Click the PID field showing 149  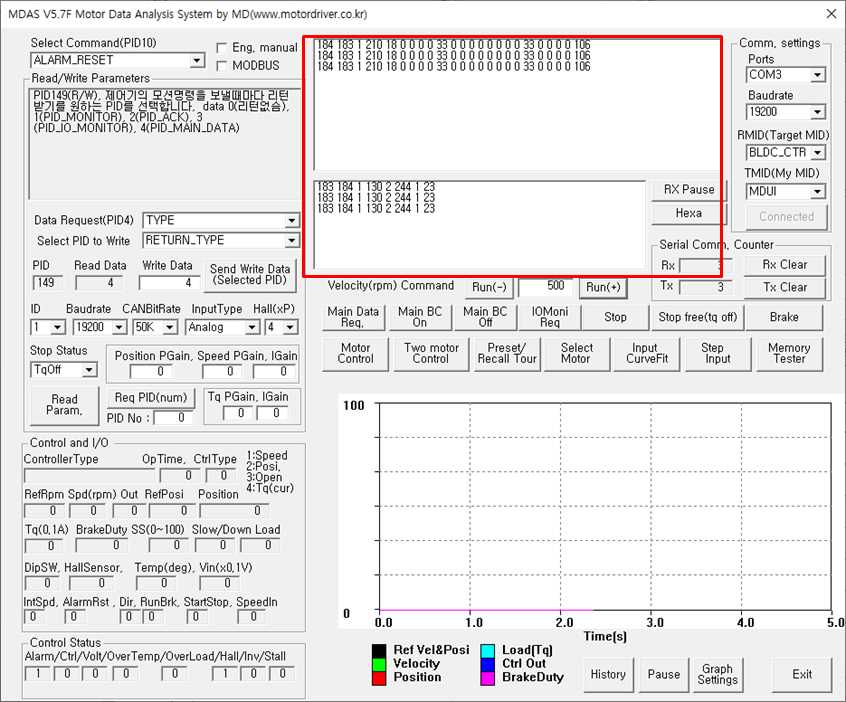(x=47, y=283)
